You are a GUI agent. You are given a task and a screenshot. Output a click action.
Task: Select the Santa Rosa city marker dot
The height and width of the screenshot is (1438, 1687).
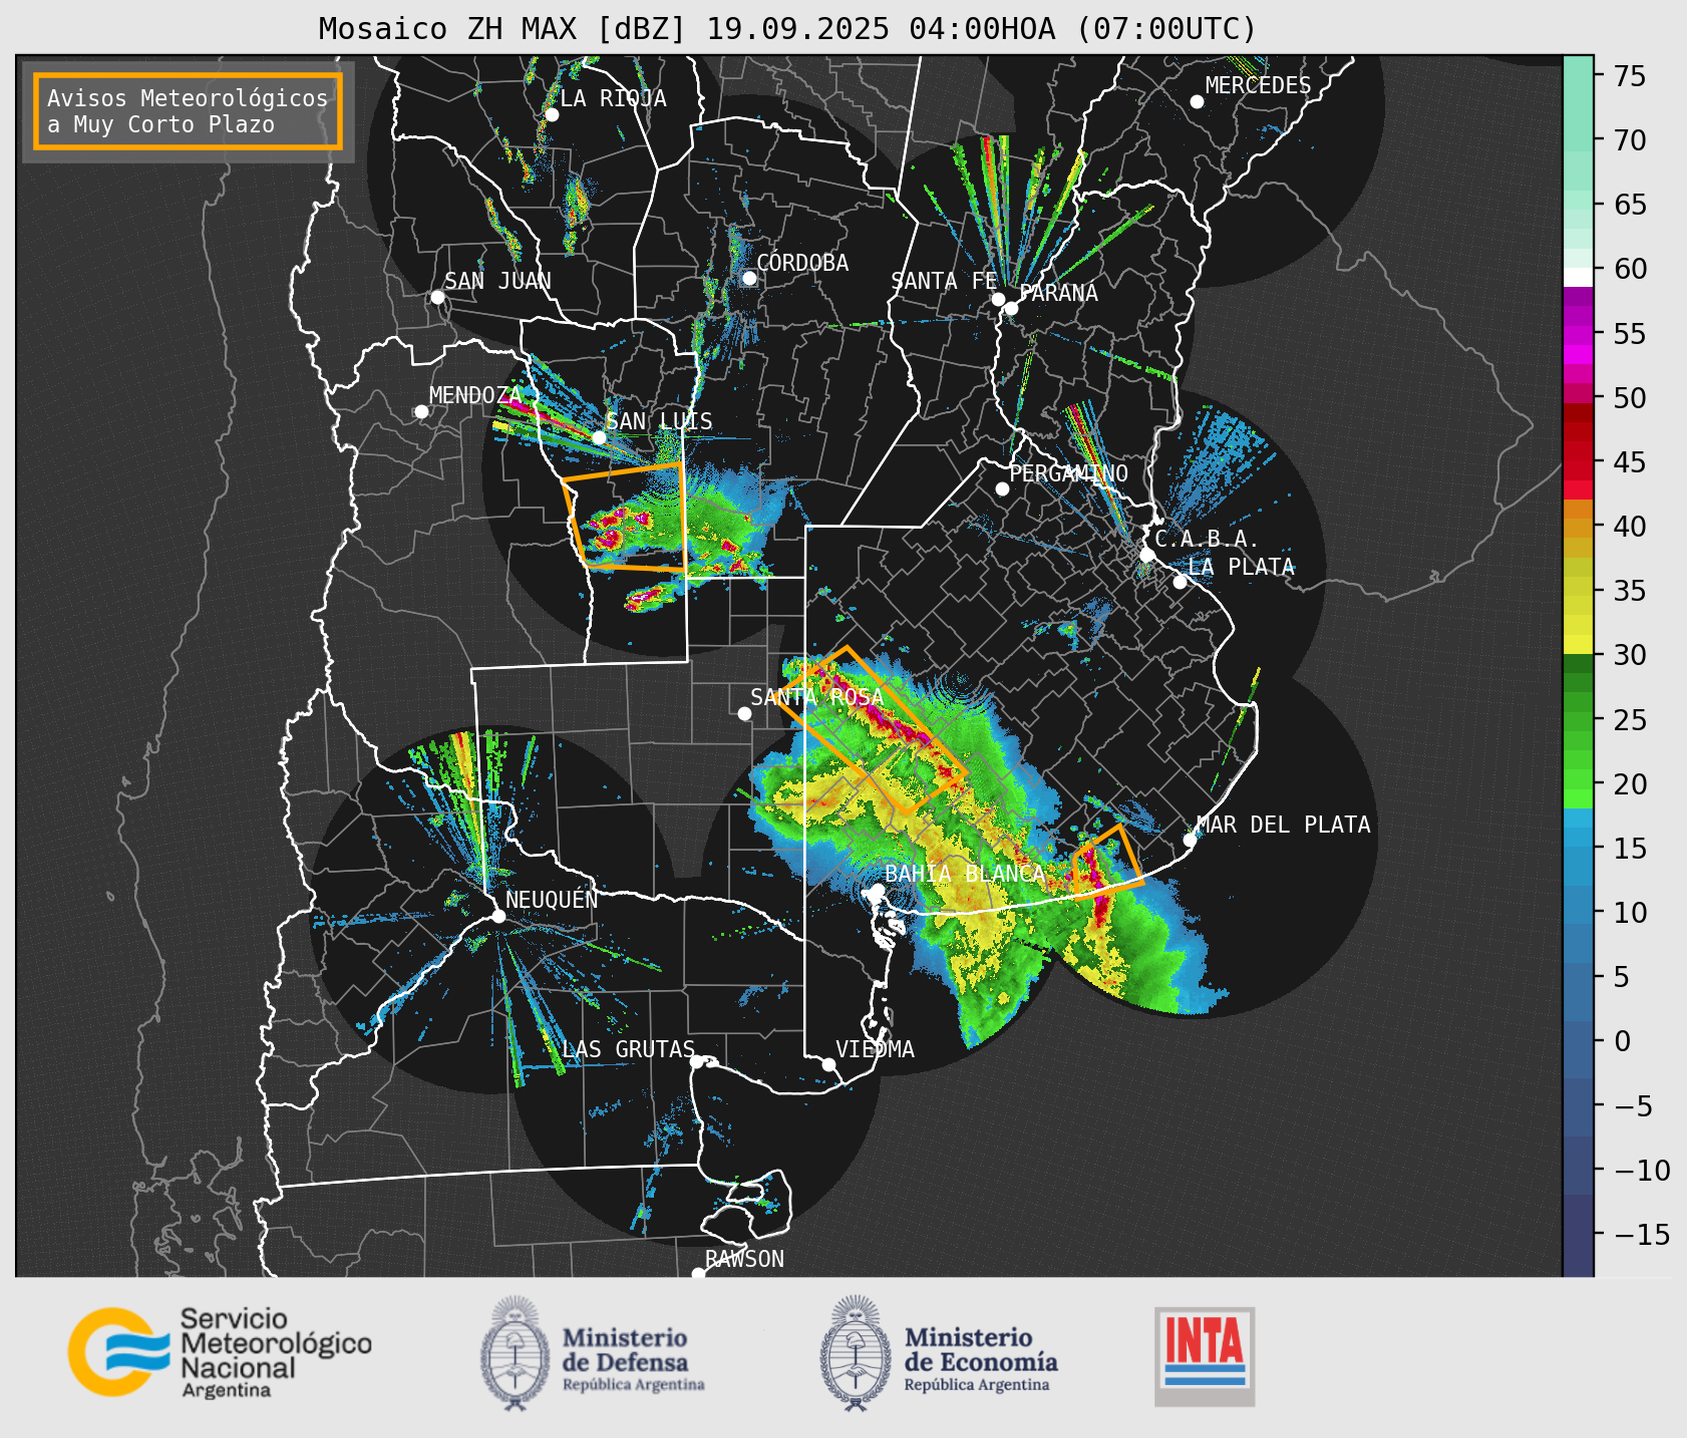coord(744,714)
